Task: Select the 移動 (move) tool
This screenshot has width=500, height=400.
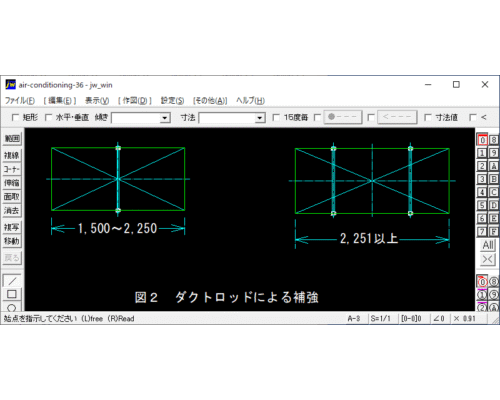Action: coord(12,241)
